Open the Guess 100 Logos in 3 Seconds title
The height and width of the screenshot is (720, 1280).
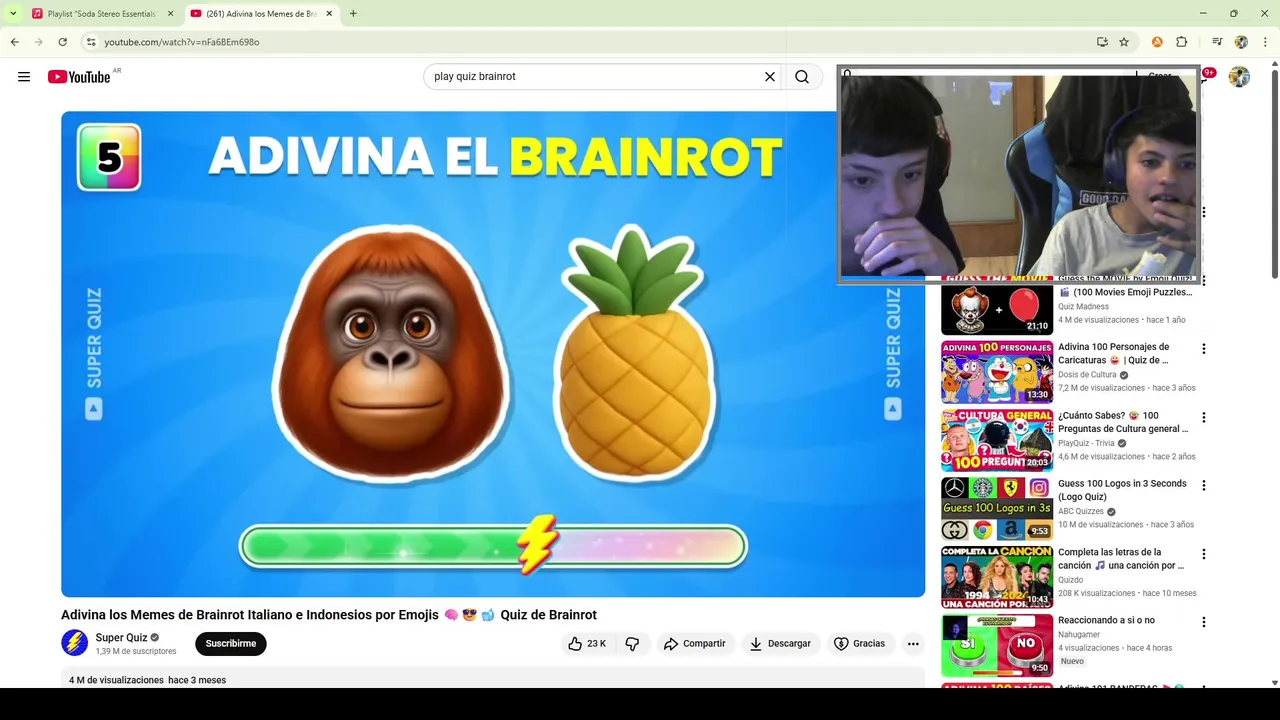1122,490
